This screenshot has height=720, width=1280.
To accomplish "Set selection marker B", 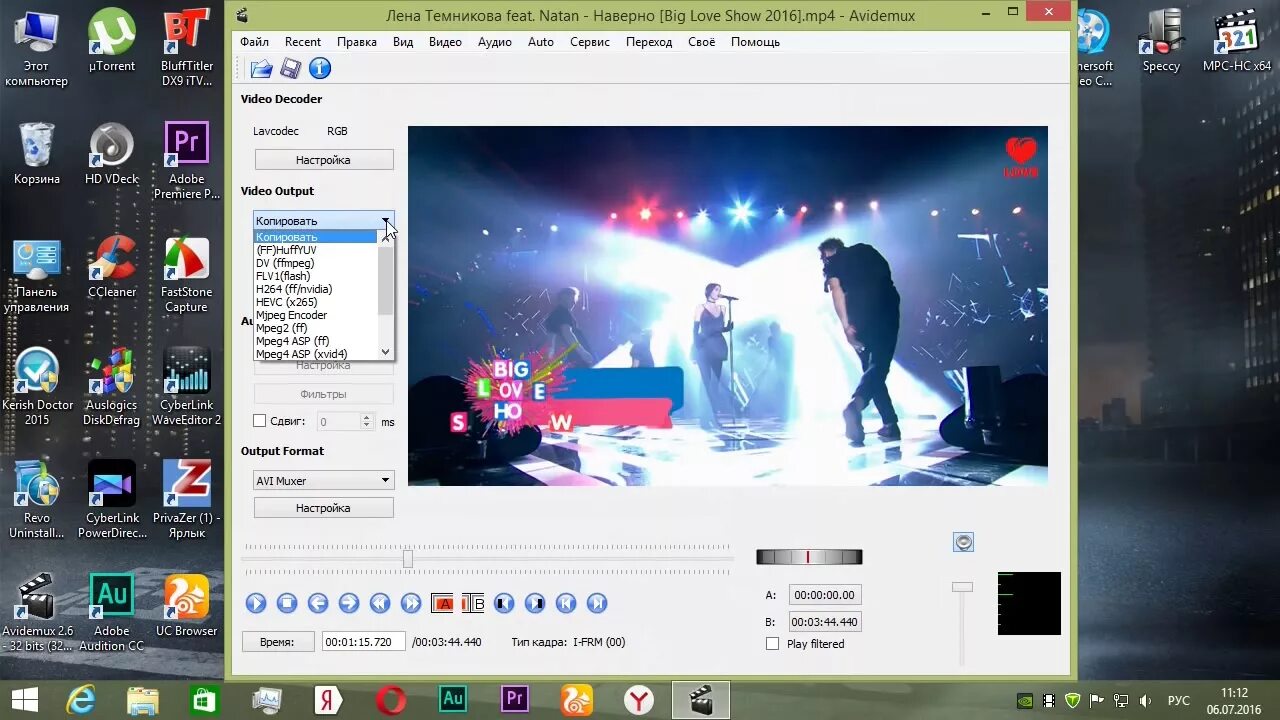I will coord(473,603).
